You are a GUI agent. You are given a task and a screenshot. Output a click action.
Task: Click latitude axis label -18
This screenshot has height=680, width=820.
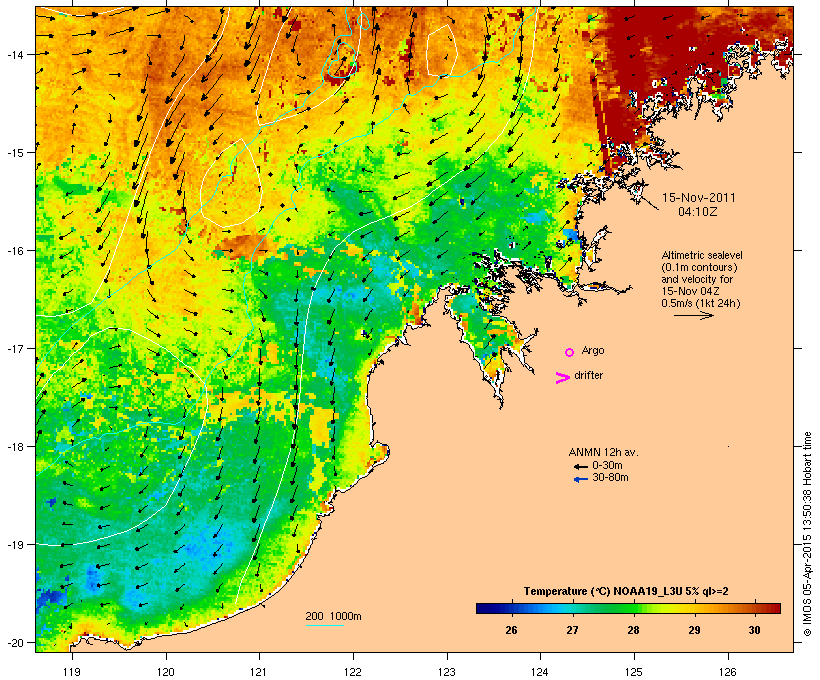point(15,446)
